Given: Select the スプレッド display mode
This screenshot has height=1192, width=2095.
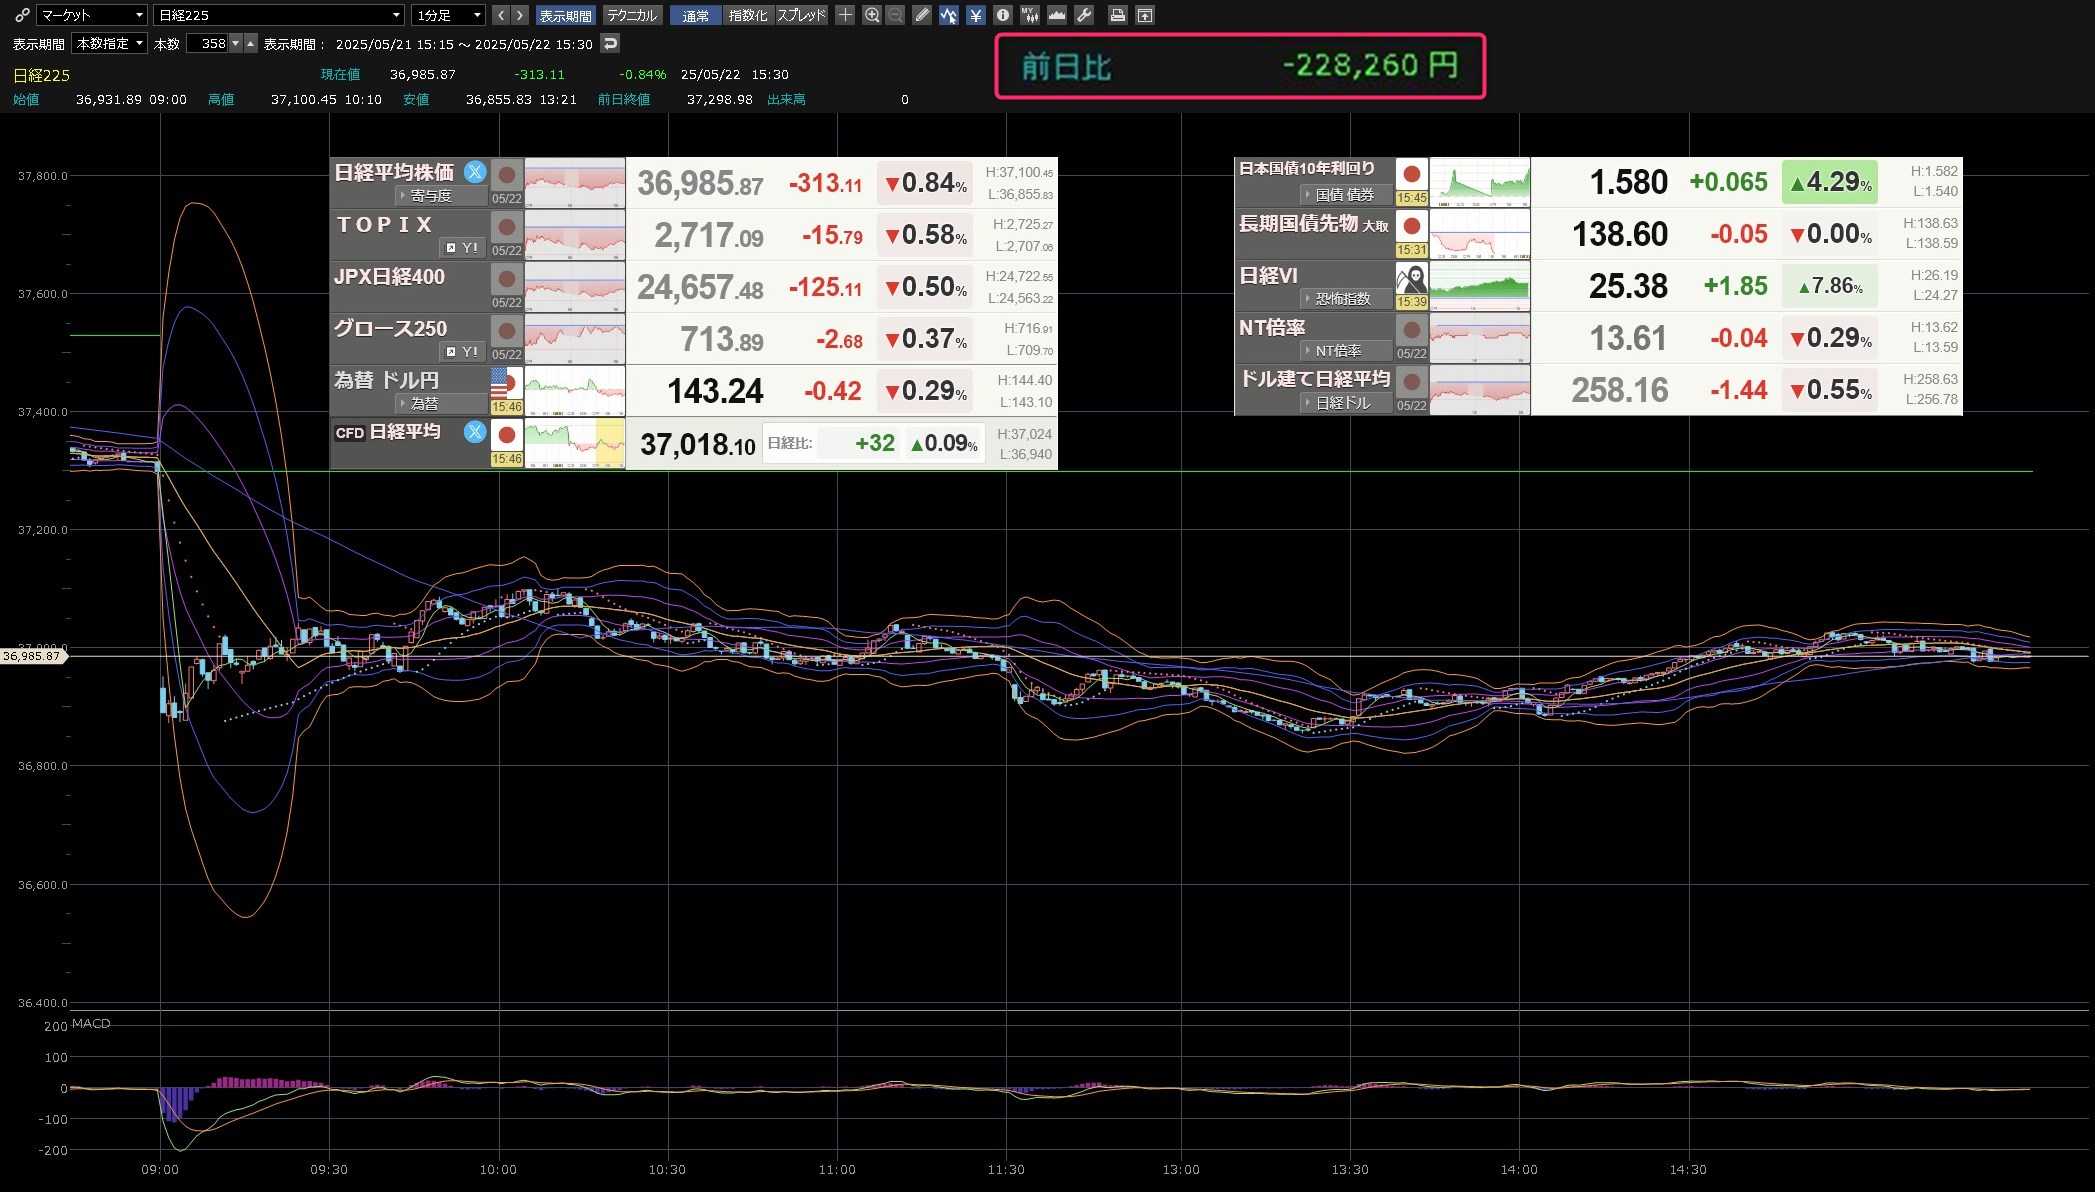Looking at the screenshot, I should [802, 15].
